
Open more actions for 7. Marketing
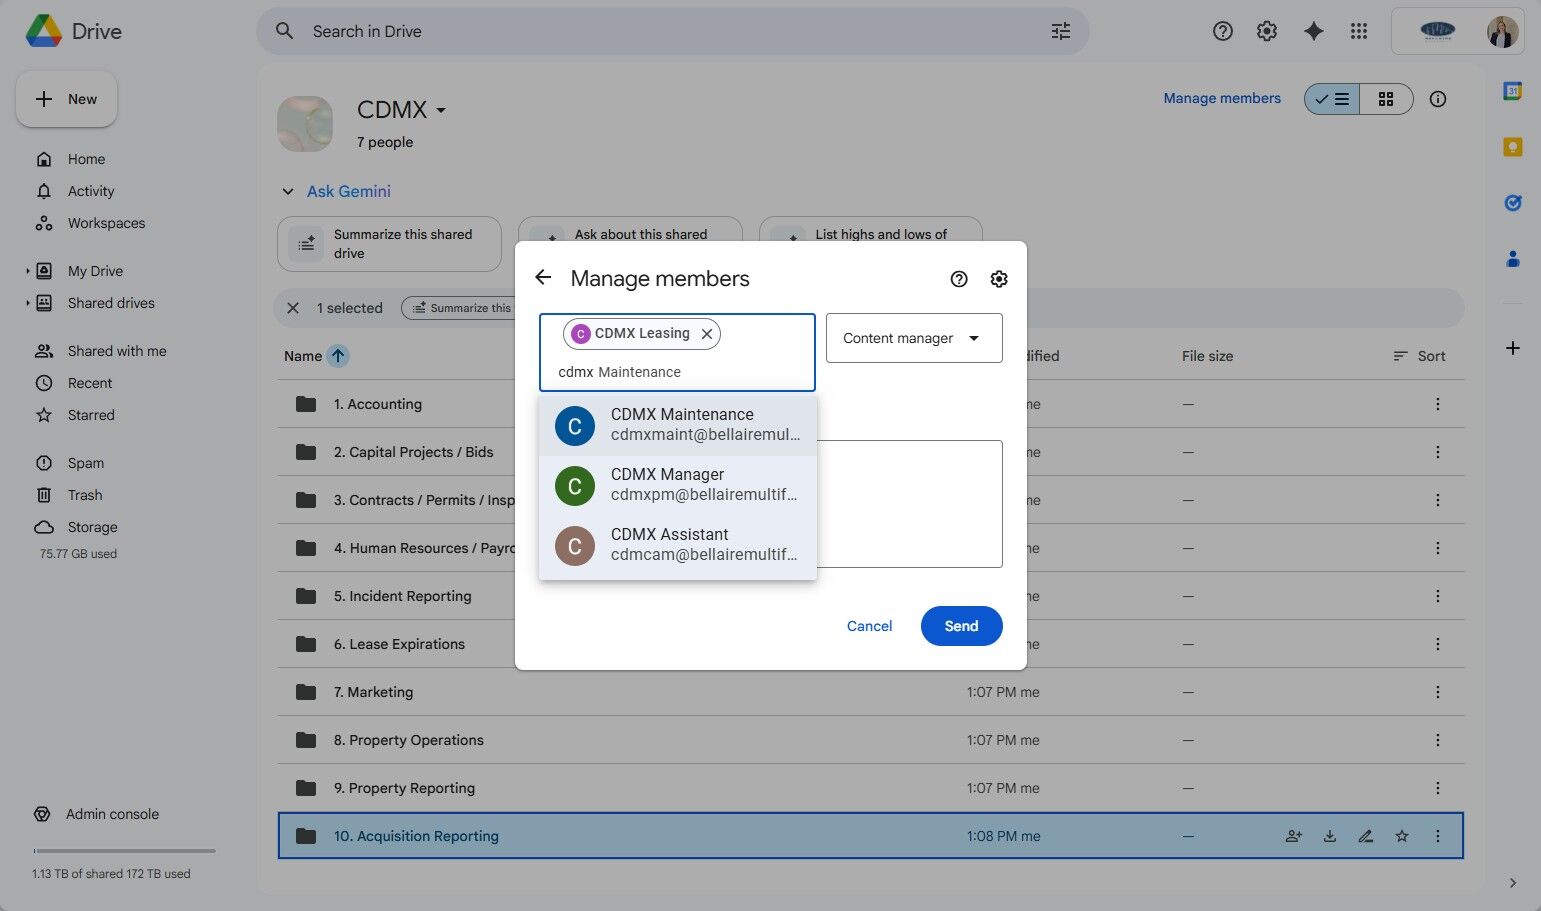point(1438,692)
